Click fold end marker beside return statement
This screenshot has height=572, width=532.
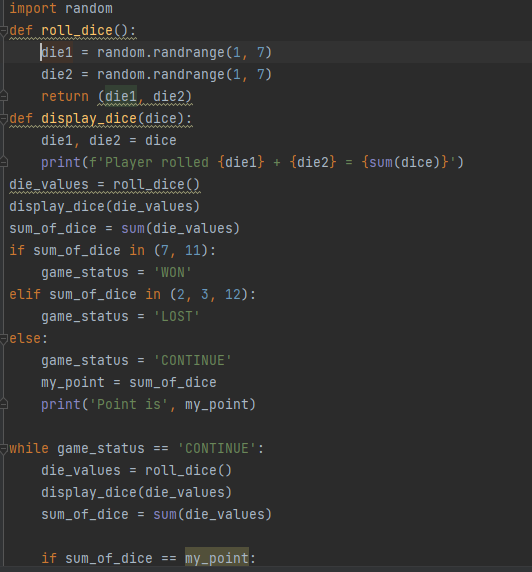[4, 96]
